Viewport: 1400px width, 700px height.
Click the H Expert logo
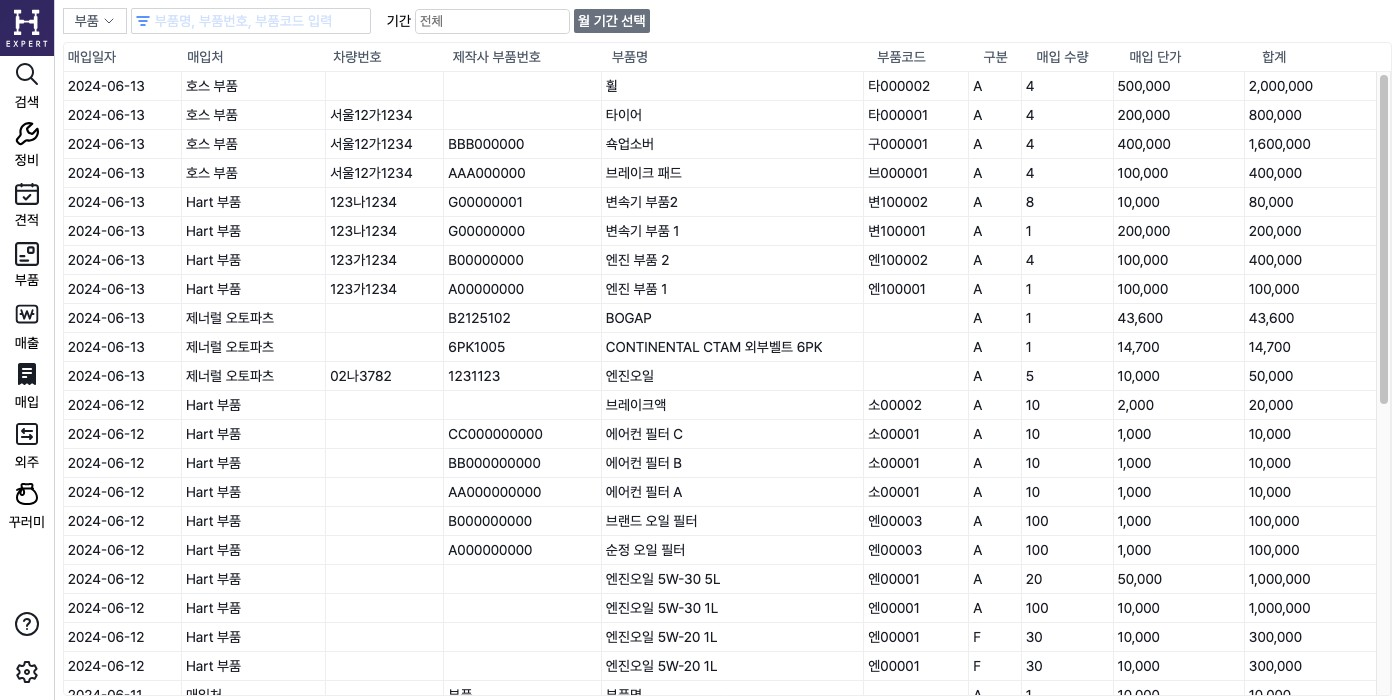click(x=27, y=27)
